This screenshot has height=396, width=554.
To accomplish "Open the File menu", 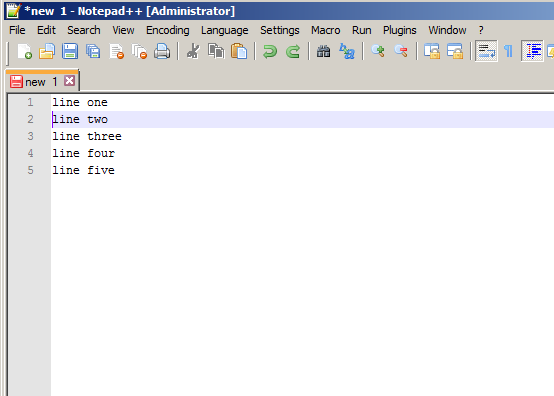I will [17, 30].
